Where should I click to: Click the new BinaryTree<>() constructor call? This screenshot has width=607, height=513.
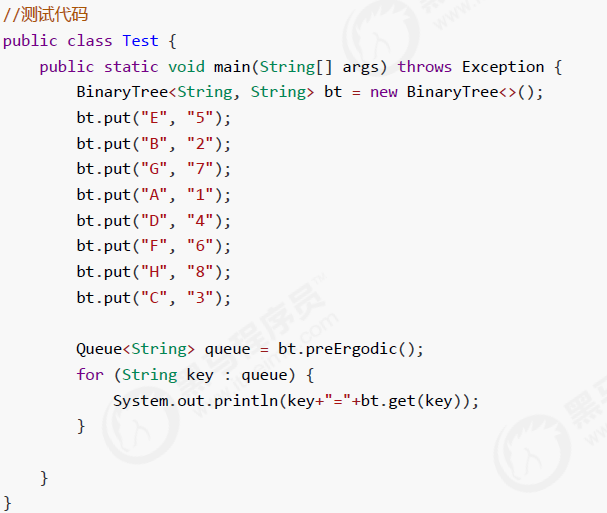tap(456, 92)
